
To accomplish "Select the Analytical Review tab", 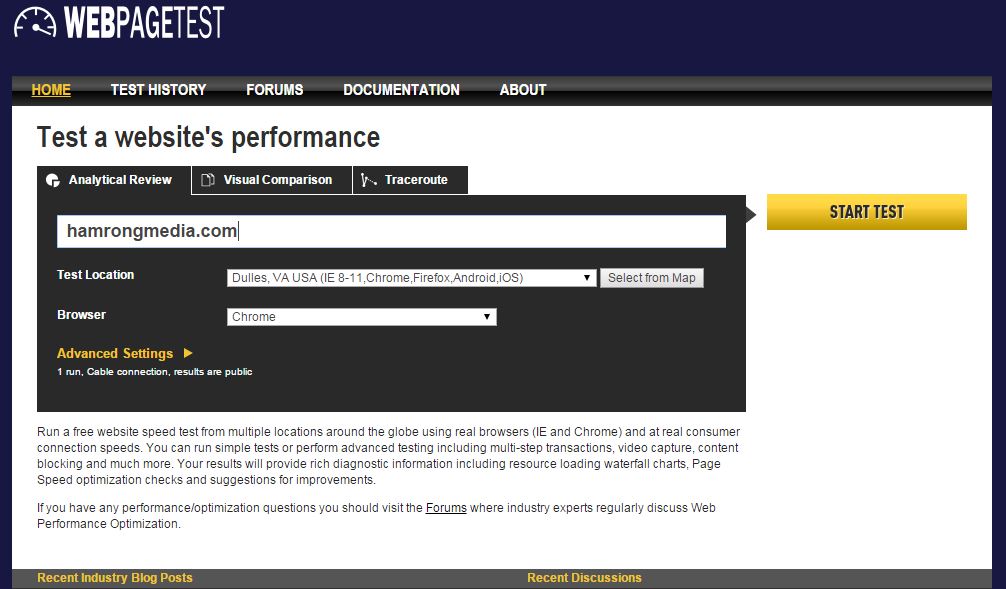I will (114, 180).
